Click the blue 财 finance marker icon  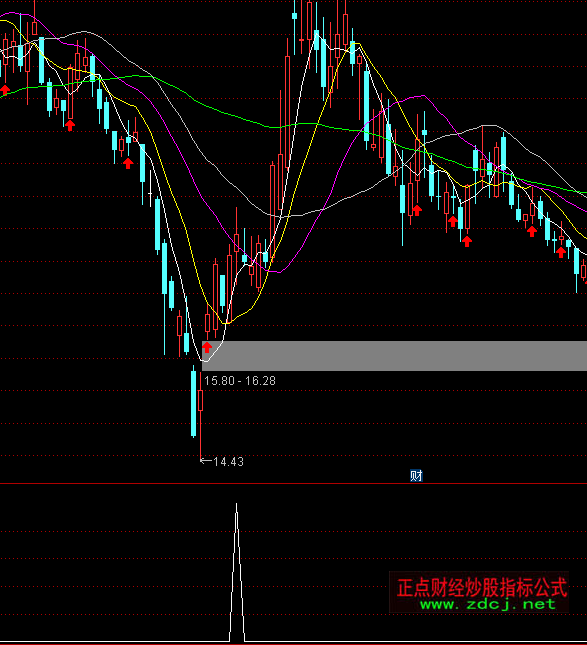click(416, 476)
